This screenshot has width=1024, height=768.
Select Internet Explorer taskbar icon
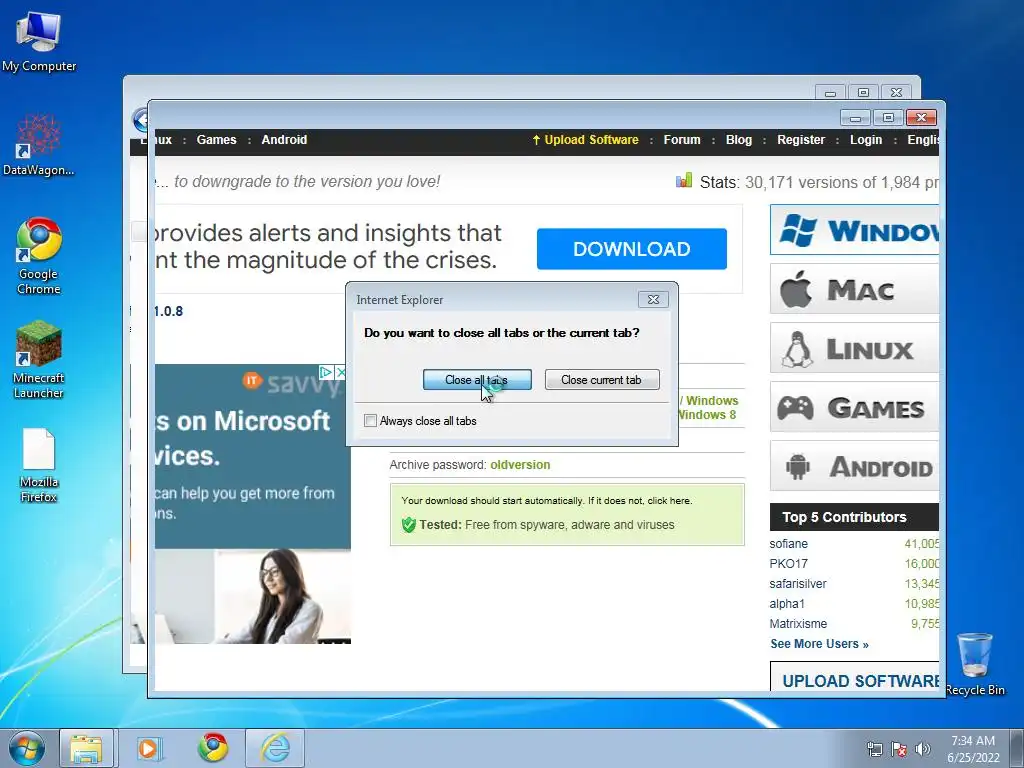[275, 748]
